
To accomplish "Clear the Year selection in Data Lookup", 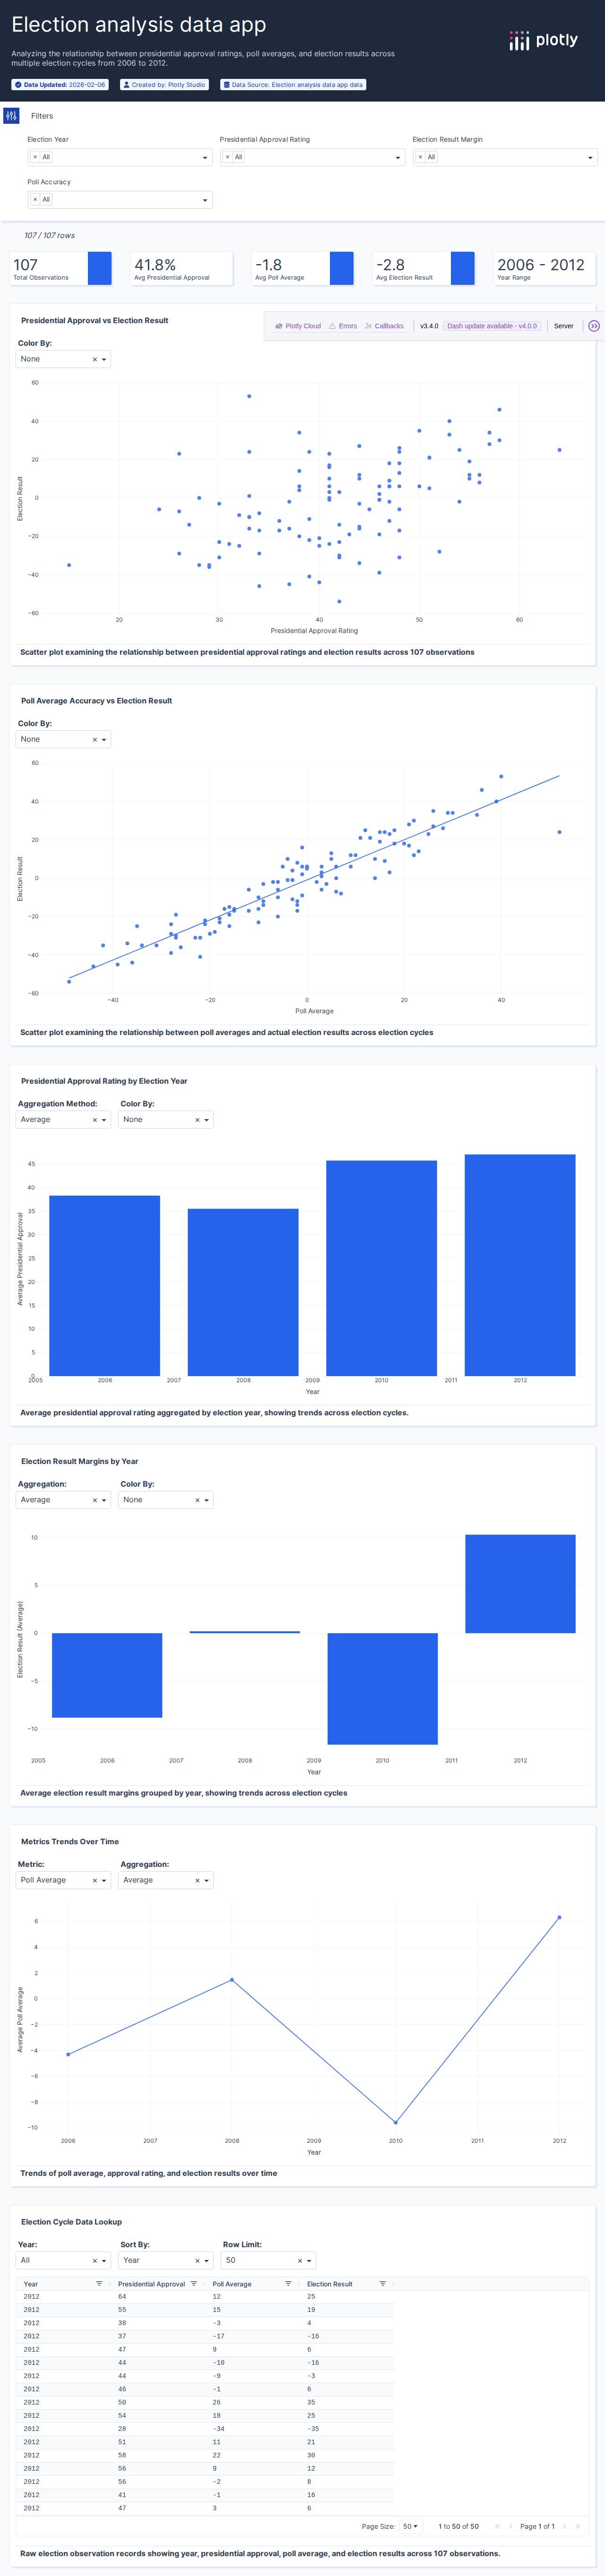I will pos(95,2261).
